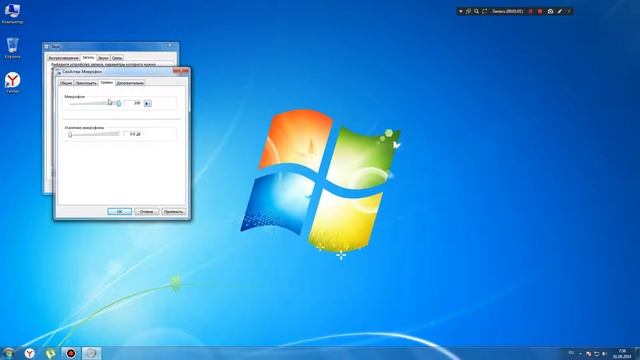Open the screen recorder taskbar icon
Image resolution: width=640 pixels, height=360 pixels.
click(71, 353)
